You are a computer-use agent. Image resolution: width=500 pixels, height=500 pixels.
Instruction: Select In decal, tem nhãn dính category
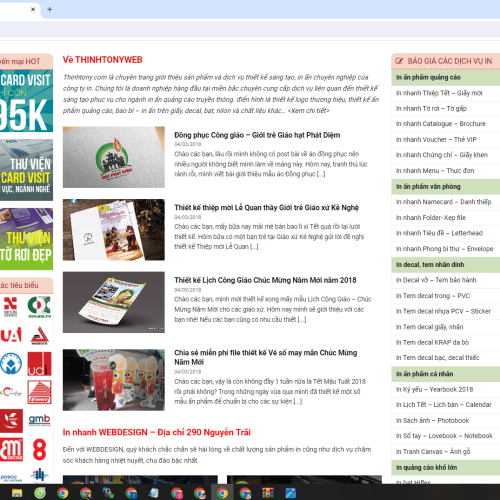(x=446, y=265)
